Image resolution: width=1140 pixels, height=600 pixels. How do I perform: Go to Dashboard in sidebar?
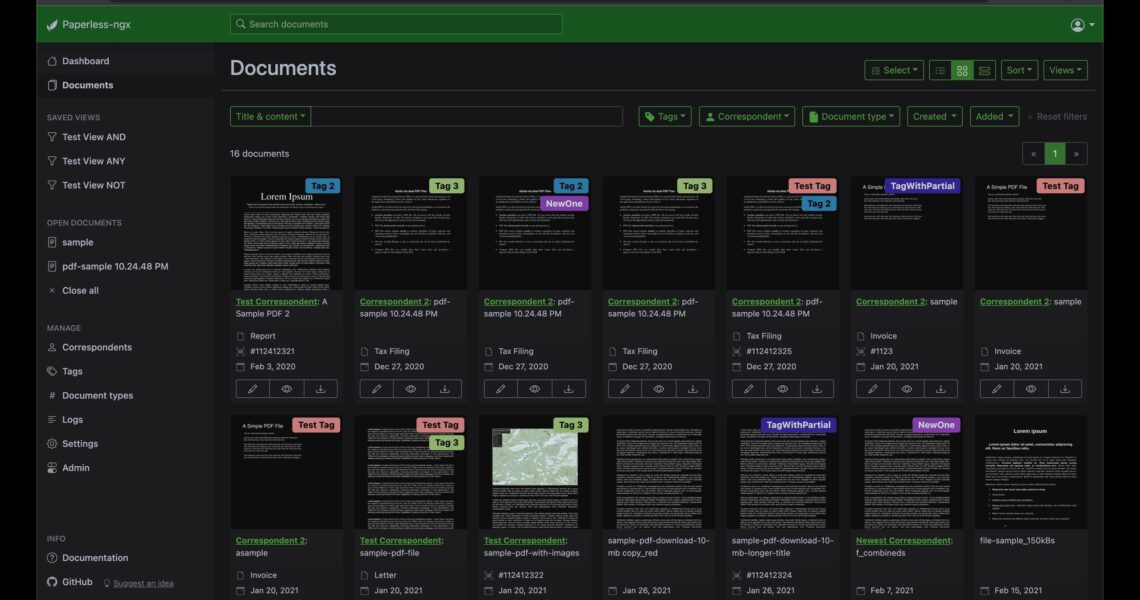(x=85, y=61)
